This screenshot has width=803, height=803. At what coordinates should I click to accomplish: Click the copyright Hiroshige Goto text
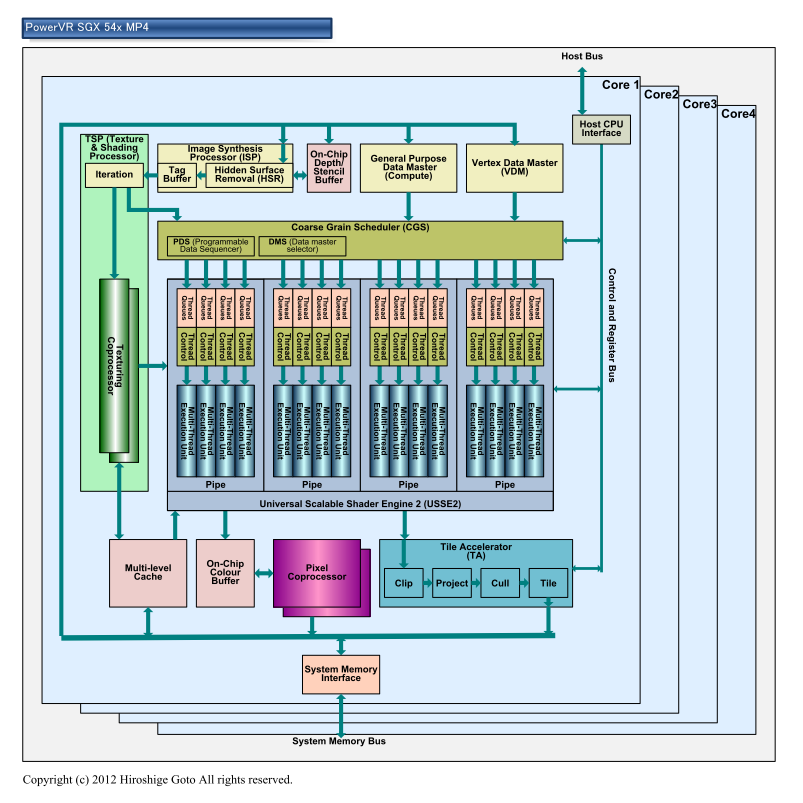[157, 780]
